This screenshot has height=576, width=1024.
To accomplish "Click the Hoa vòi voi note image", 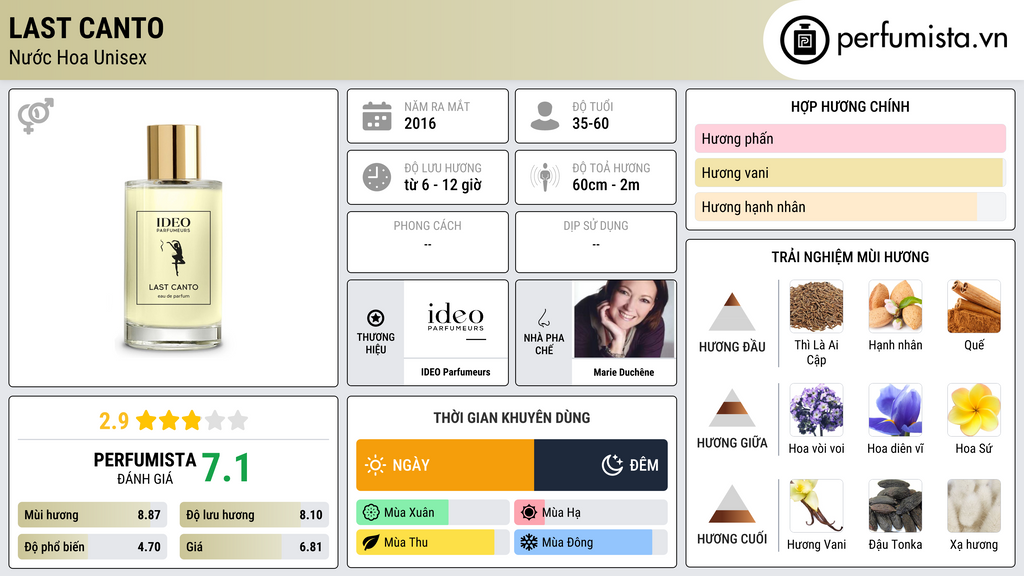I will tap(816, 410).
